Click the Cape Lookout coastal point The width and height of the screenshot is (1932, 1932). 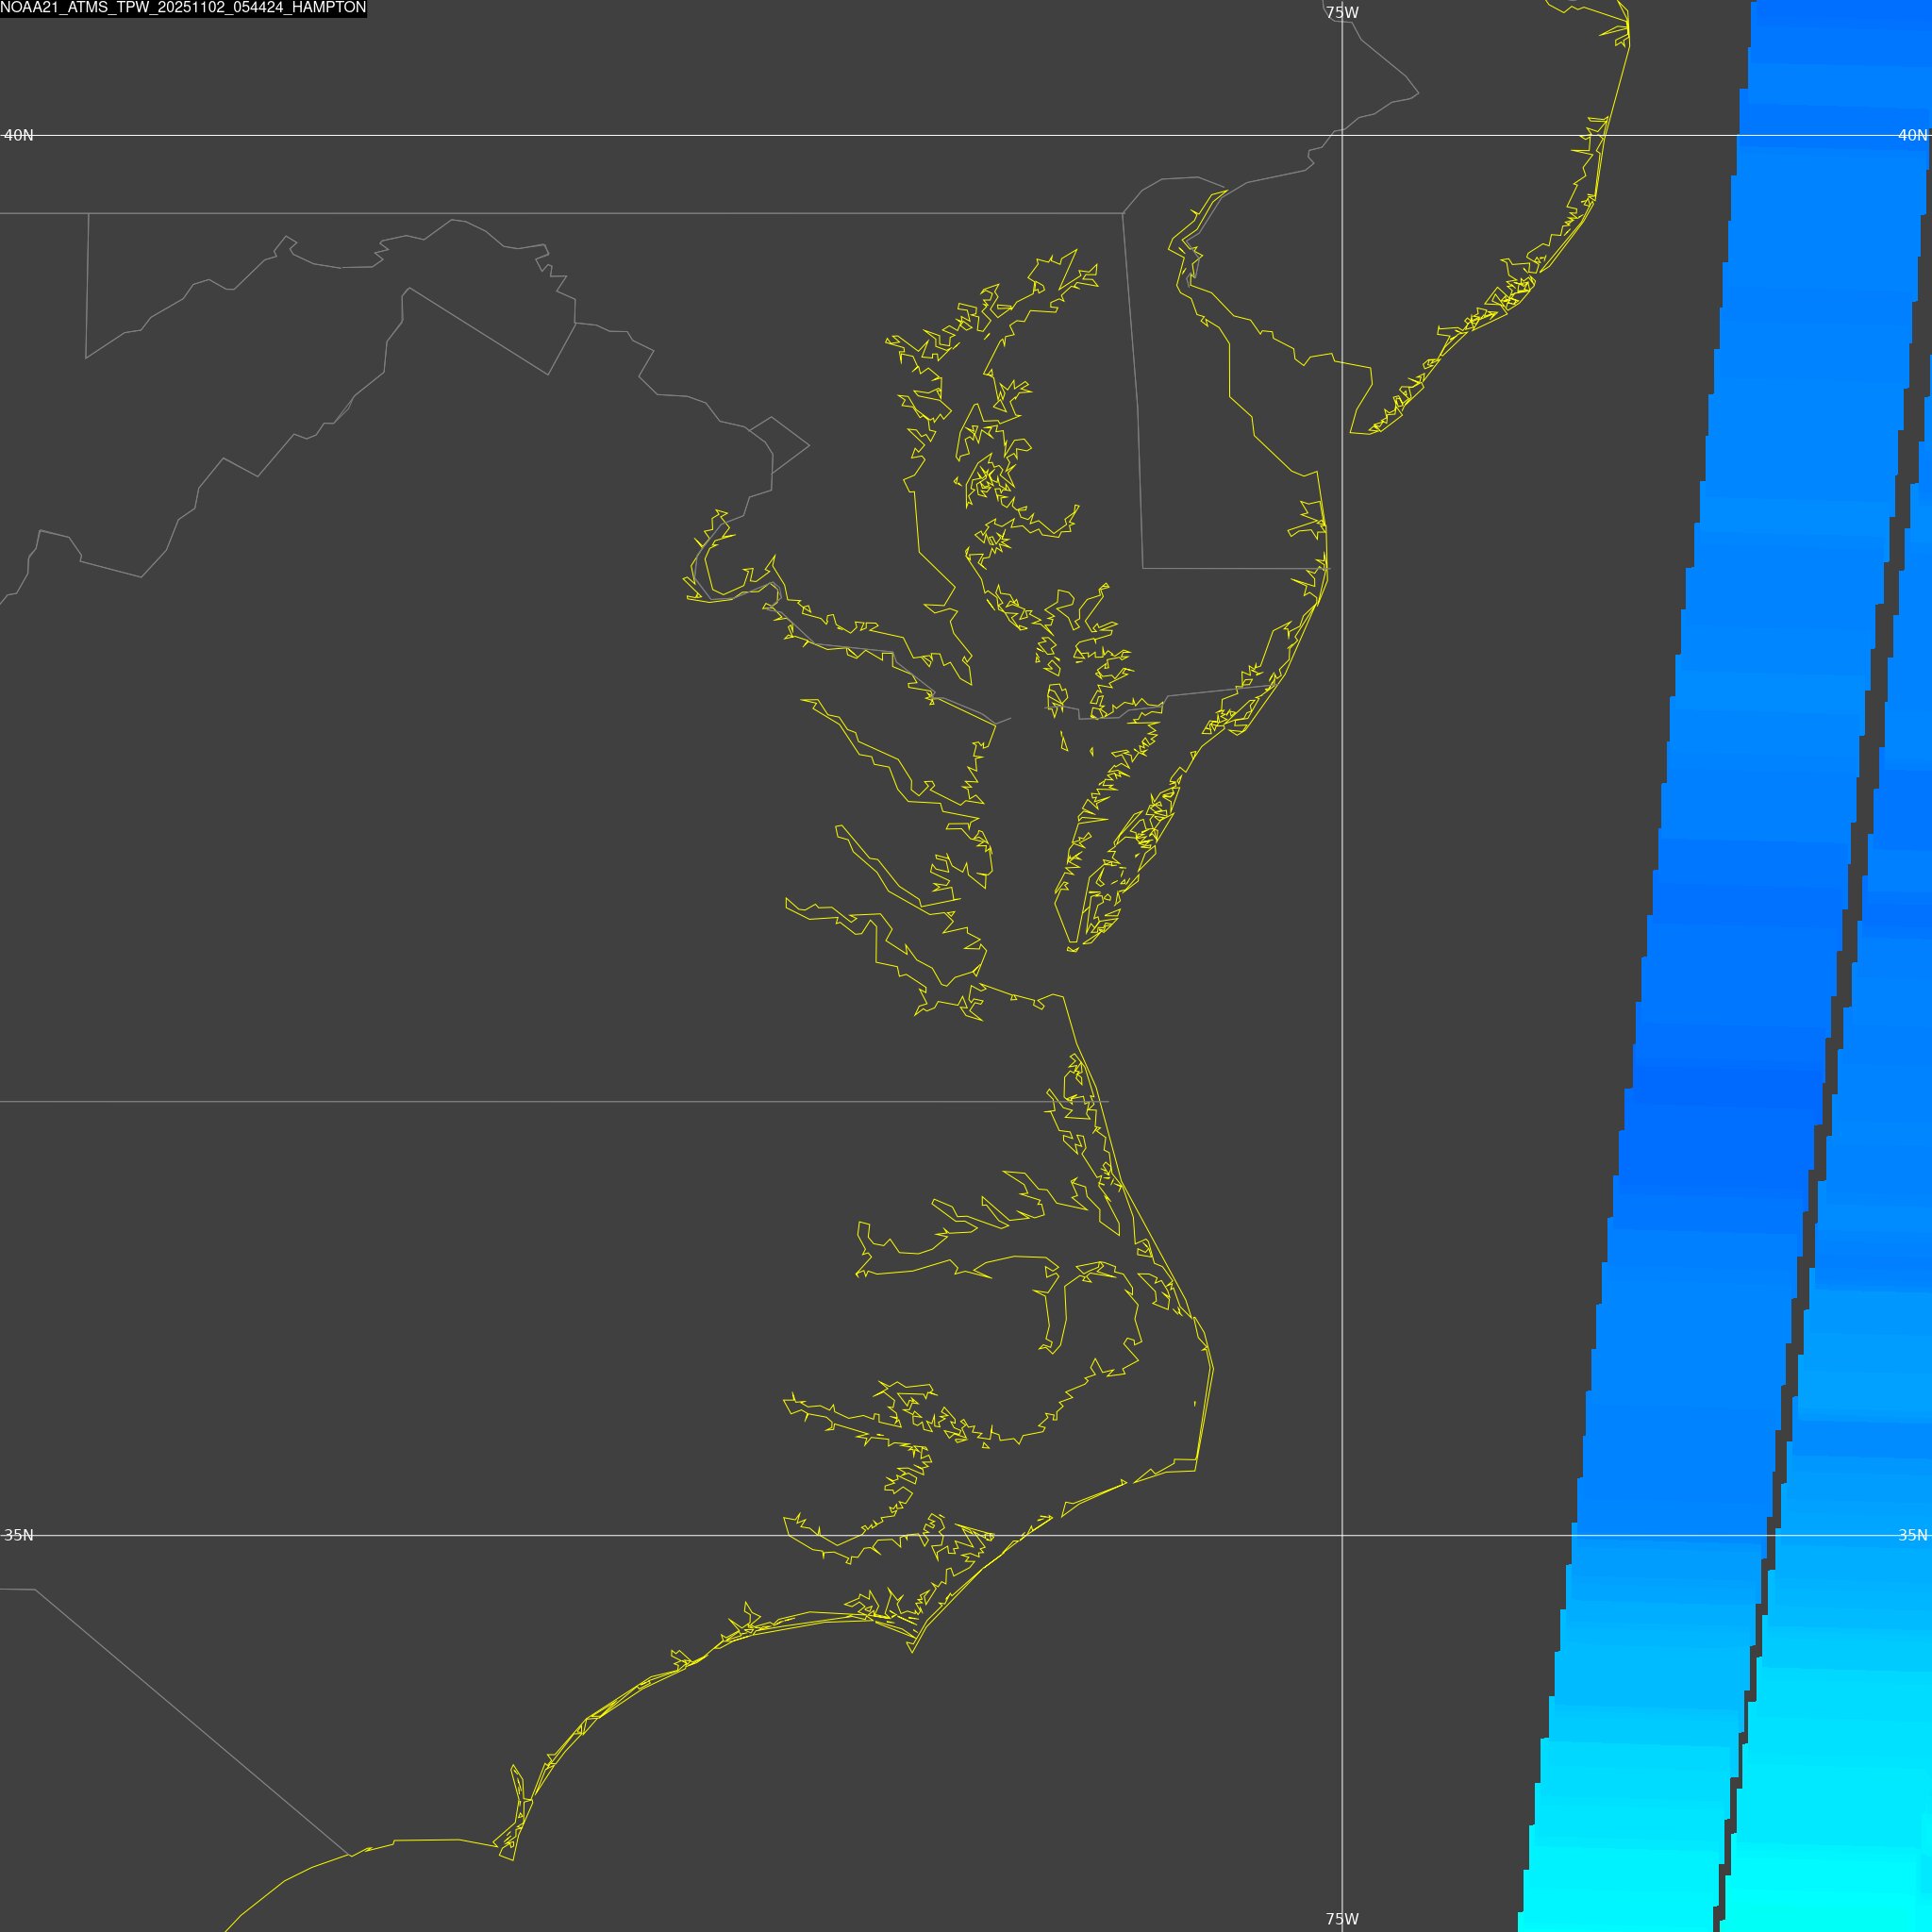tap(911, 1652)
